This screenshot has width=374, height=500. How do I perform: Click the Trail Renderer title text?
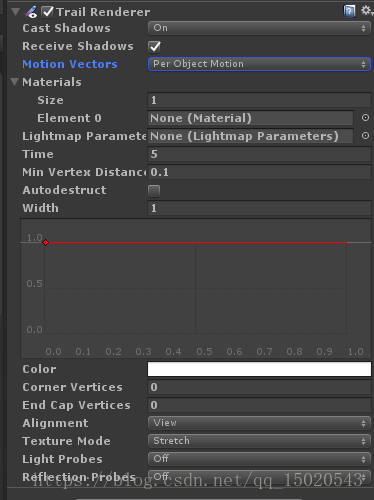click(103, 12)
